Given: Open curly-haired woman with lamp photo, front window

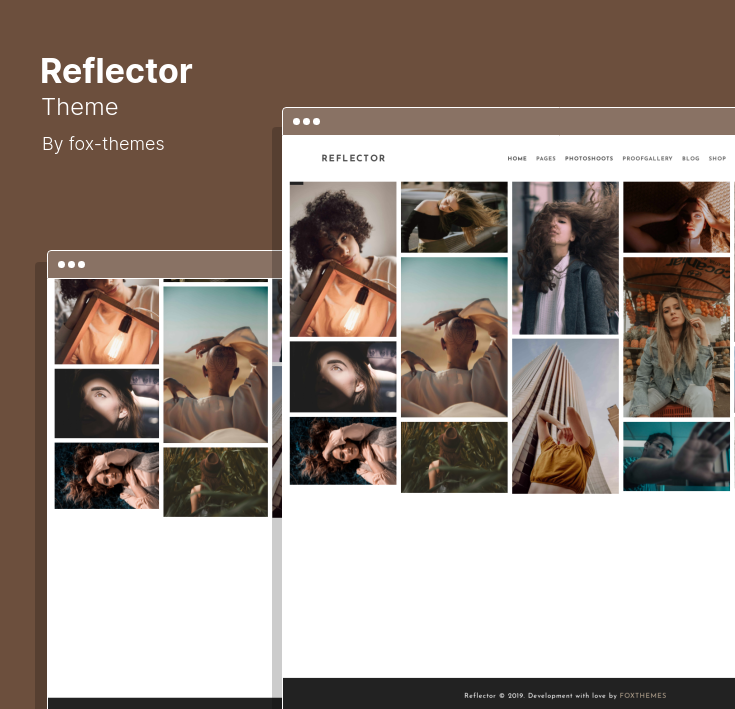Looking at the screenshot, I should click(x=343, y=259).
